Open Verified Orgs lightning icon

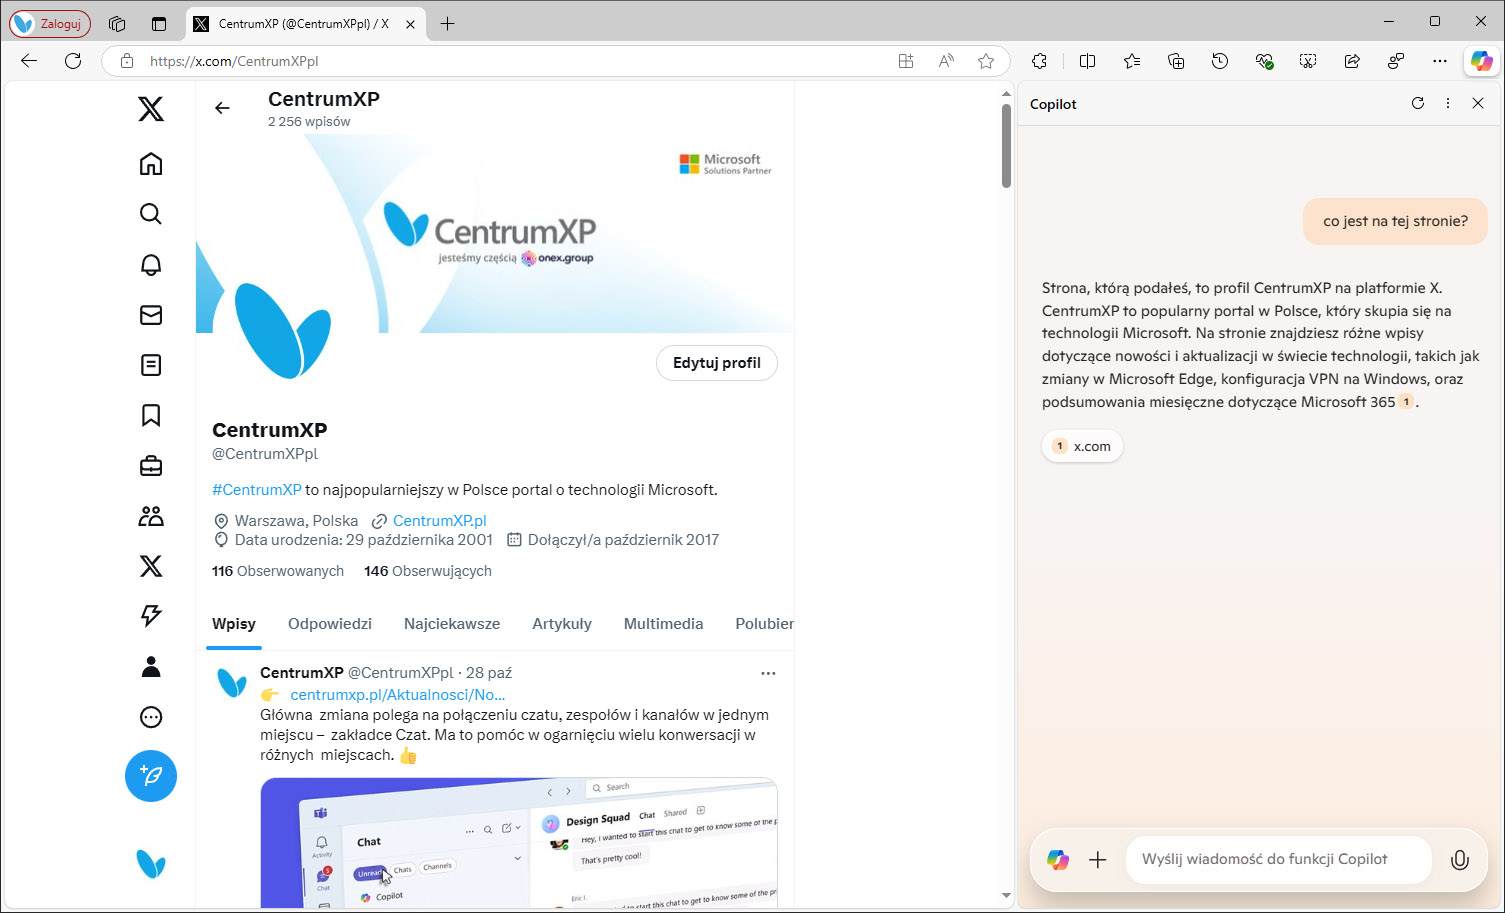(x=151, y=616)
